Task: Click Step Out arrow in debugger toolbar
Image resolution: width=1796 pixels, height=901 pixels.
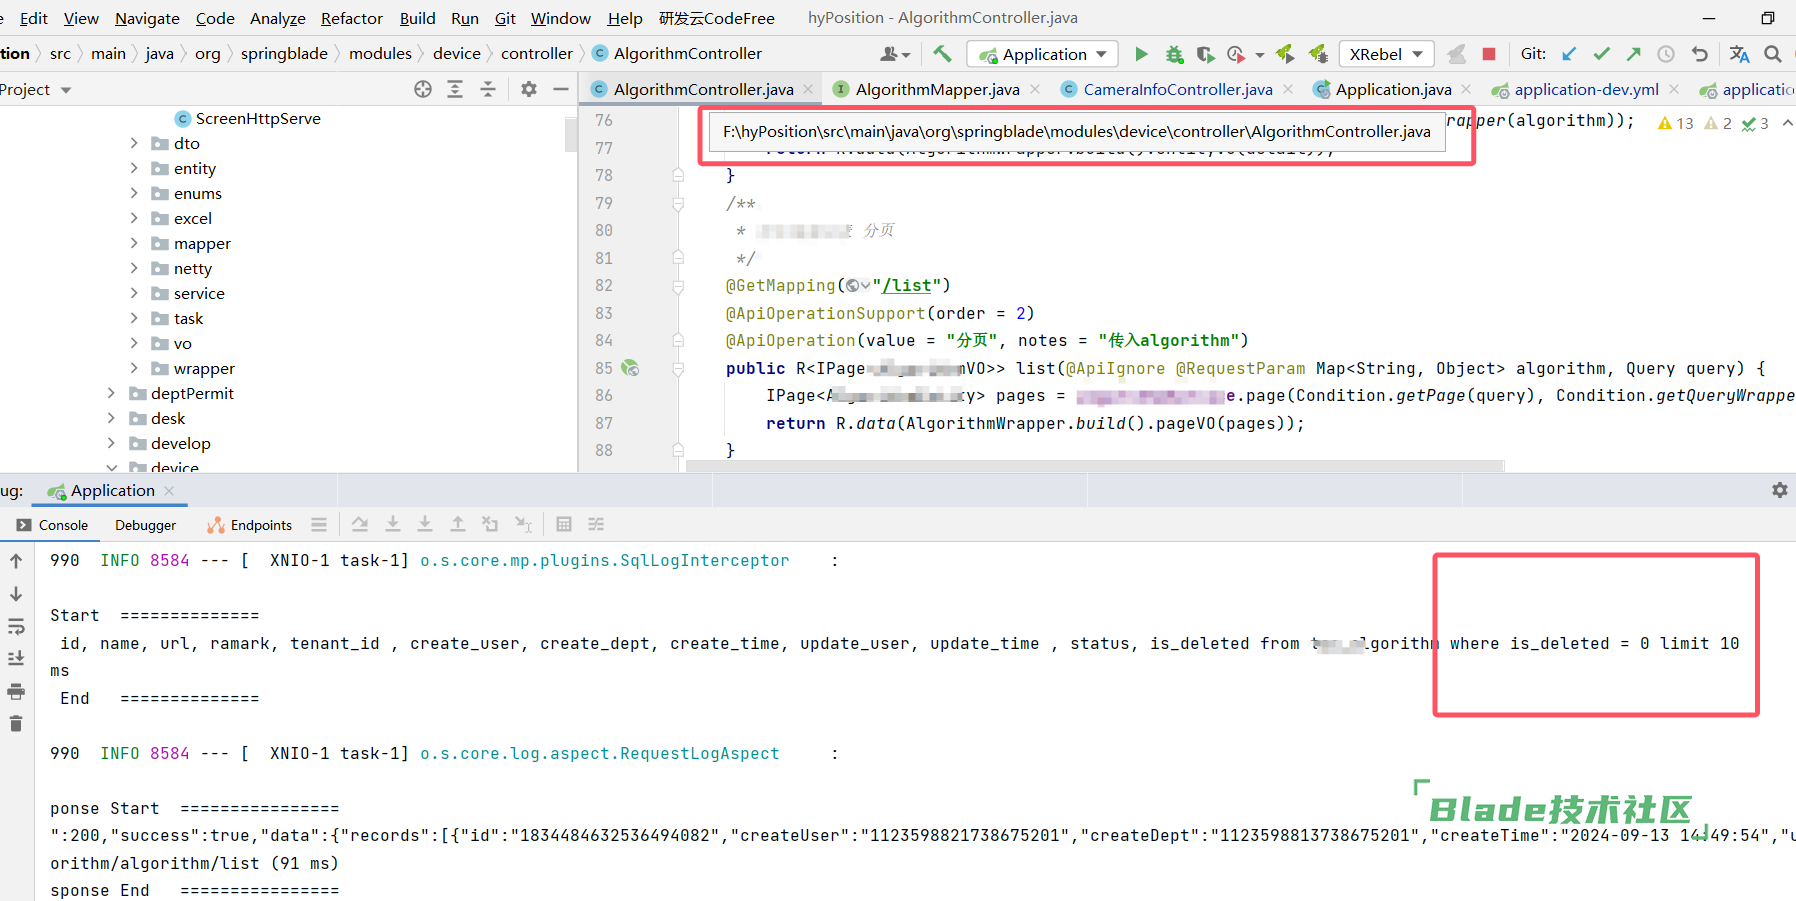Action: [458, 524]
